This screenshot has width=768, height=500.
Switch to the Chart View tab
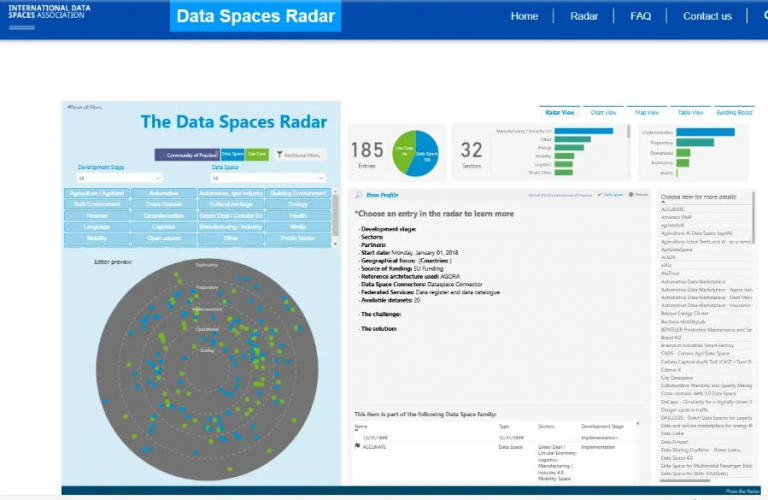tap(603, 112)
